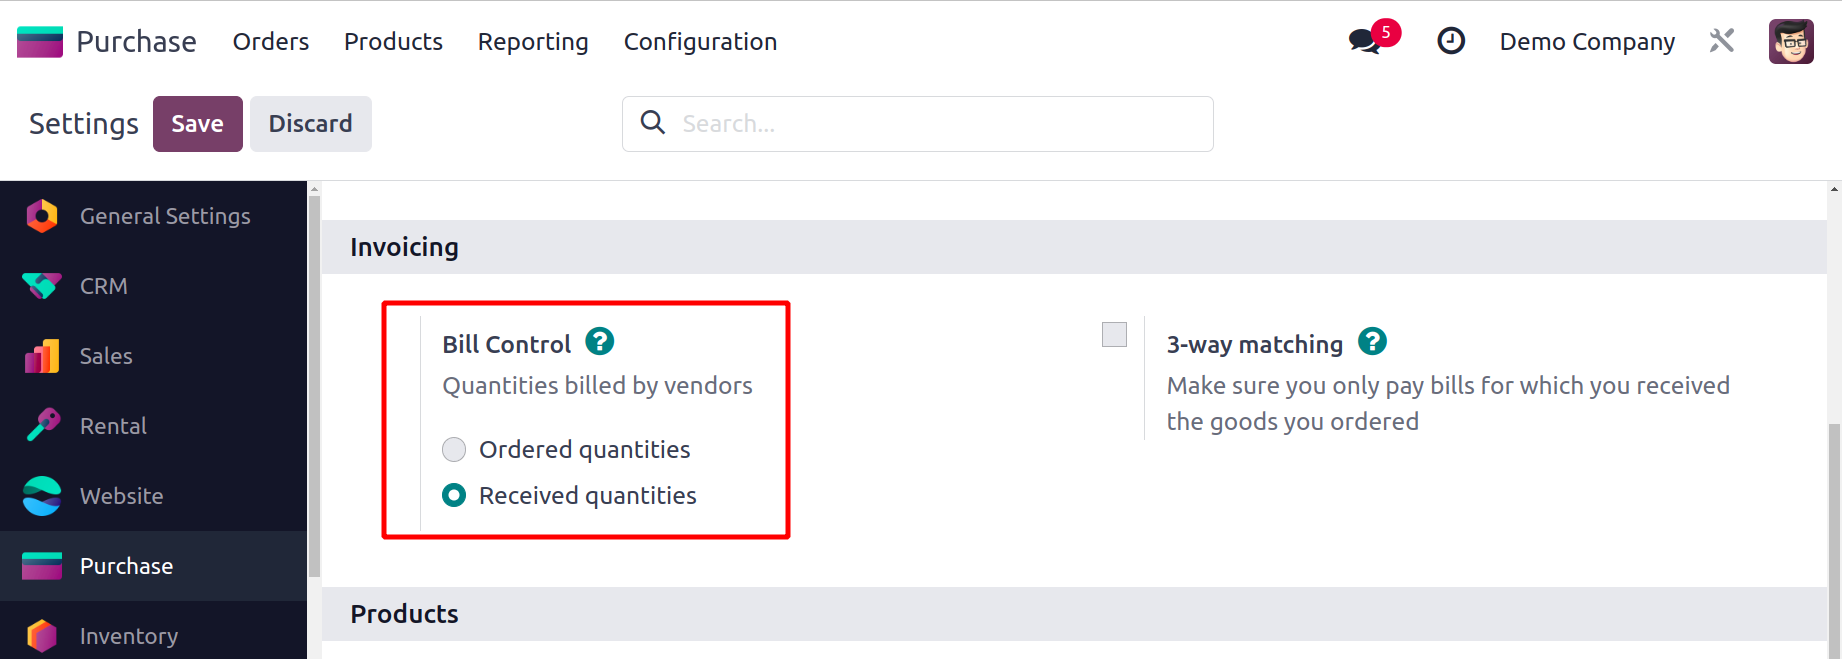
Task: Select the Received quantities radio option
Action: tap(454, 496)
